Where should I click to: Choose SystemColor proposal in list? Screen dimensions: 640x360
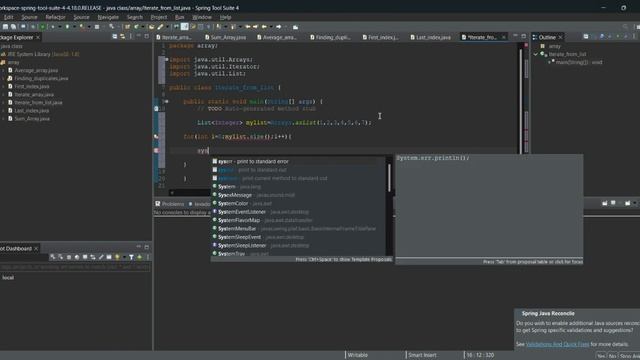[298, 203]
